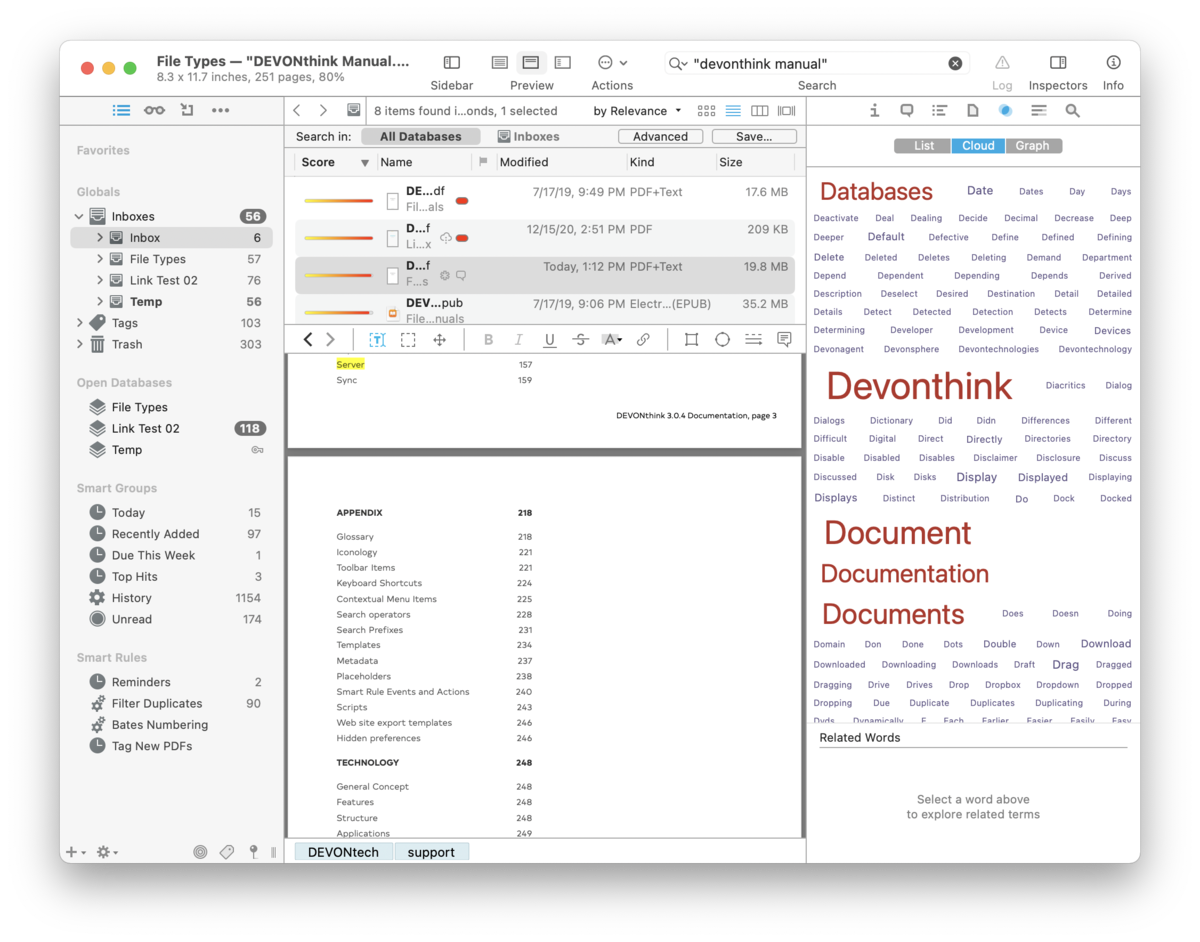Open the search magnifier options dropdown

(678, 64)
